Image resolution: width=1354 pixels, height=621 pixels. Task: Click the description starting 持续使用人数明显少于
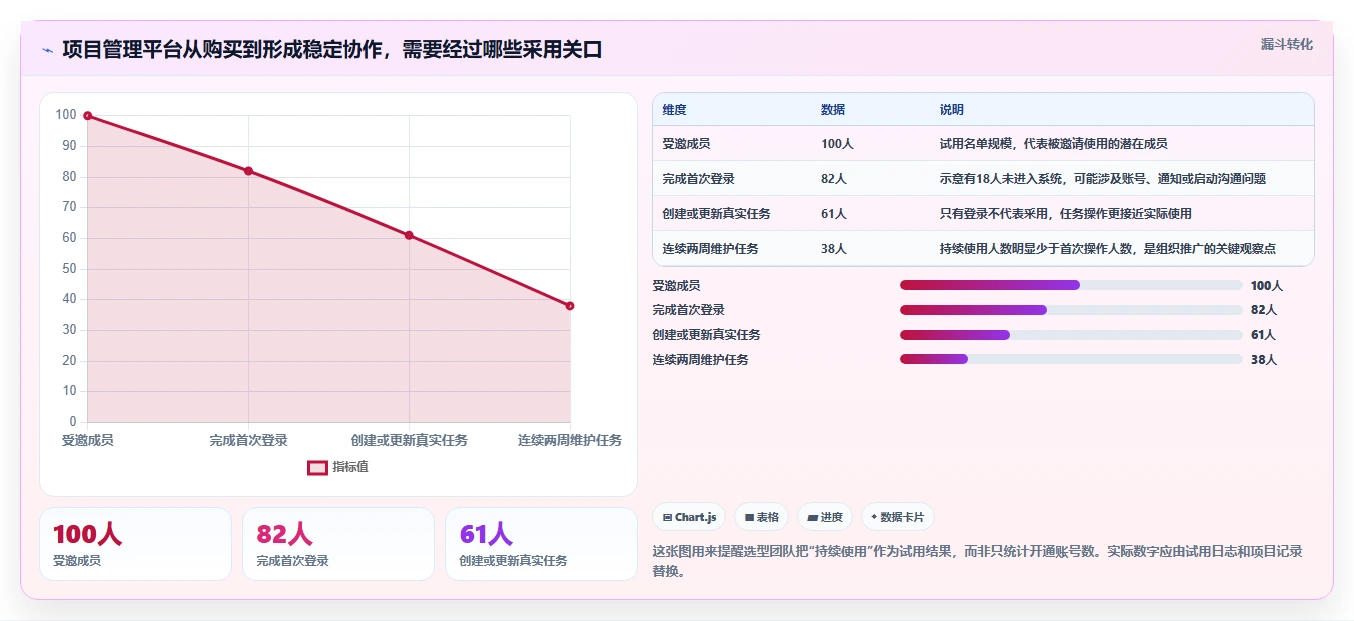[x=1107, y=249]
